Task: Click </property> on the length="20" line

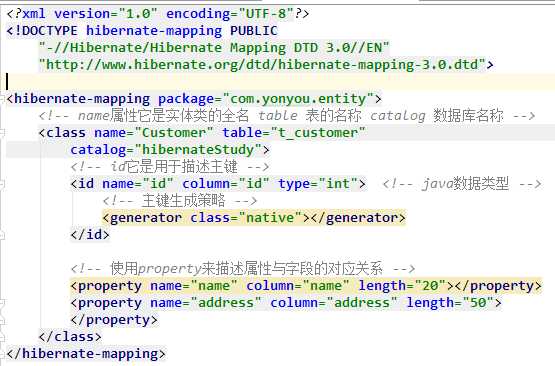Action: pyautogui.click(x=498, y=286)
